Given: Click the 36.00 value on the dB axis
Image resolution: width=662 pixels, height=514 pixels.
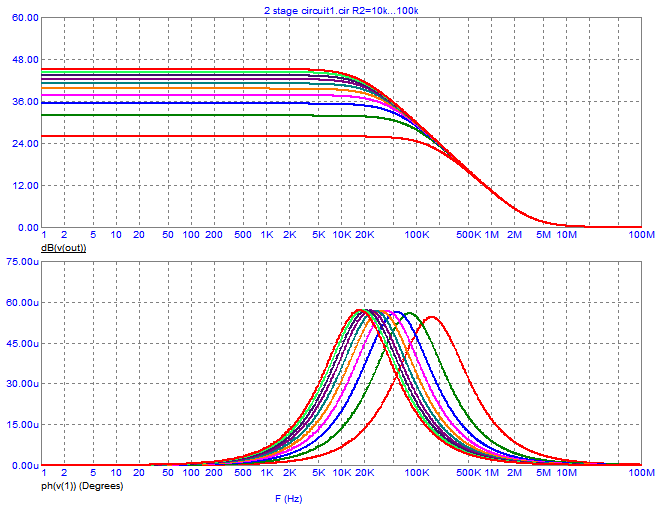Looking at the screenshot, I should 25,102.
